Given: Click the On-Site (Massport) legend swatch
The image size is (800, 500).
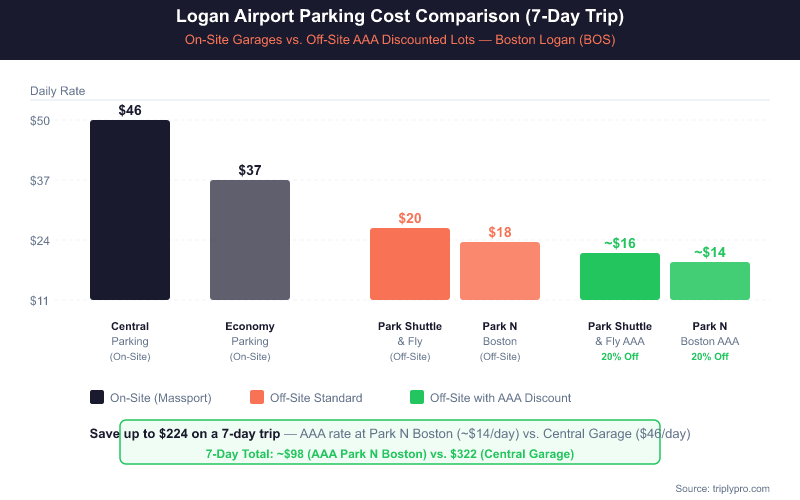Looking at the screenshot, I should tap(97, 397).
